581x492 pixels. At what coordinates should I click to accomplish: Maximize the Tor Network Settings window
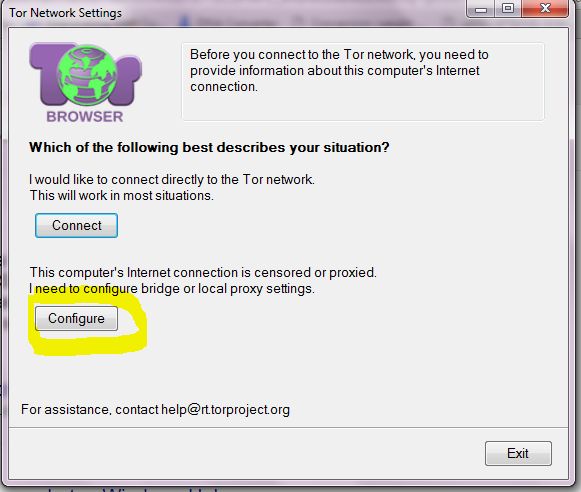[508, 9]
